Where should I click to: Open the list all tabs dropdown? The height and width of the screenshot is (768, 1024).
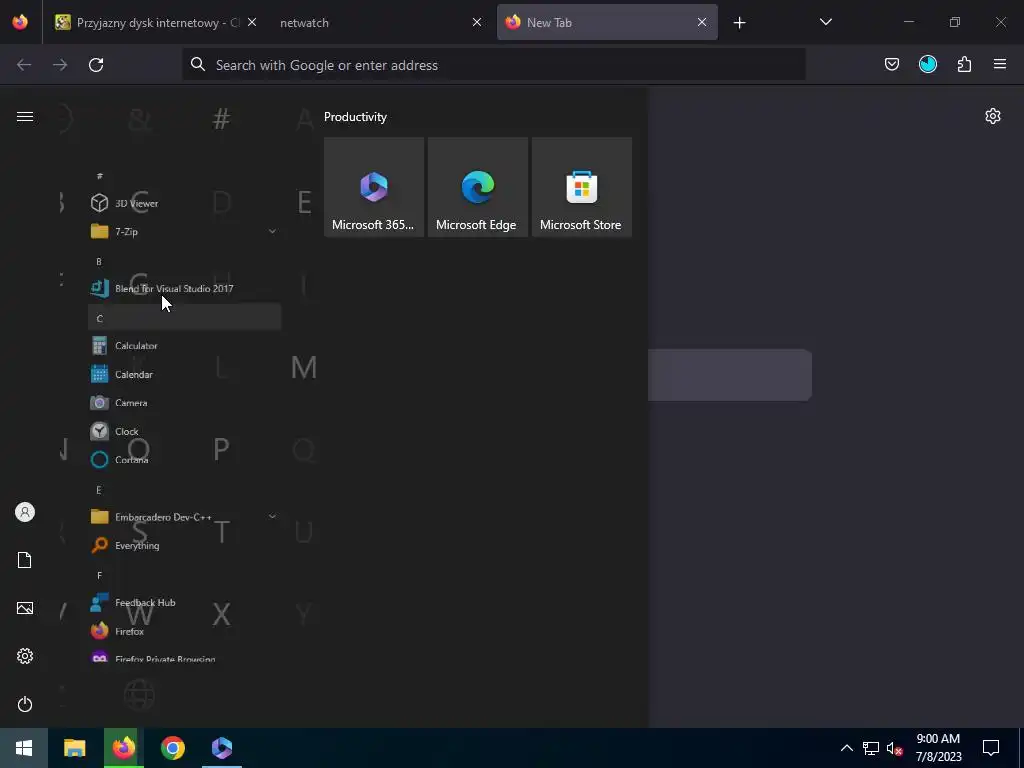(x=825, y=22)
